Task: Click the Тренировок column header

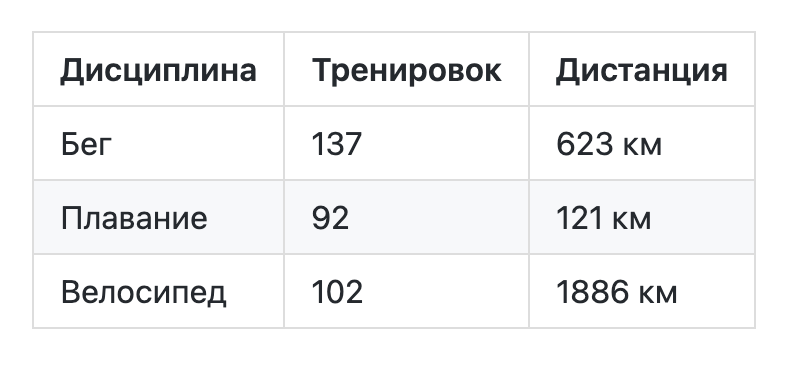Action: [x=406, y=69]
